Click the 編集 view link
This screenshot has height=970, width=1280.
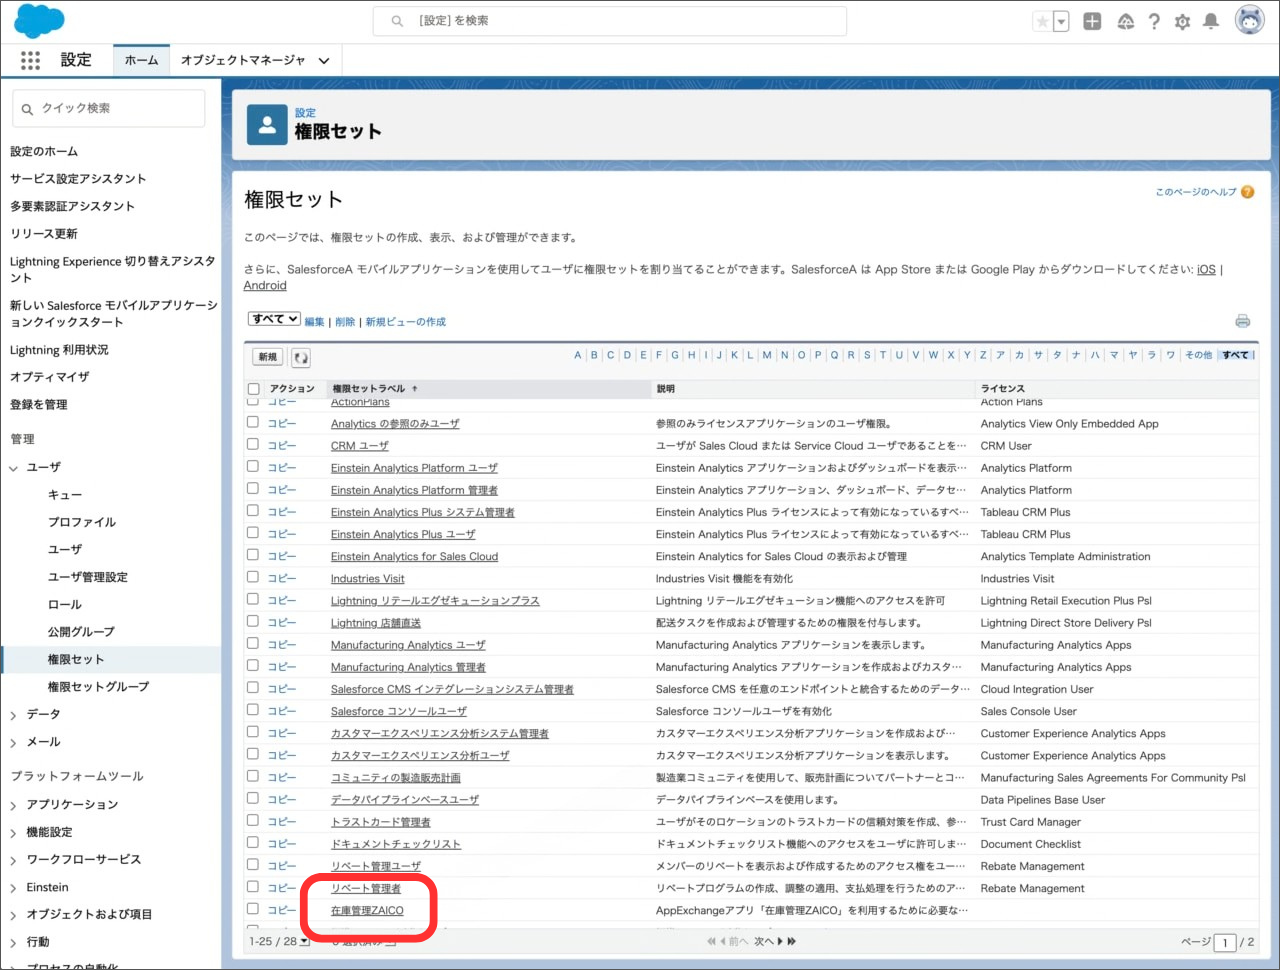314,322
